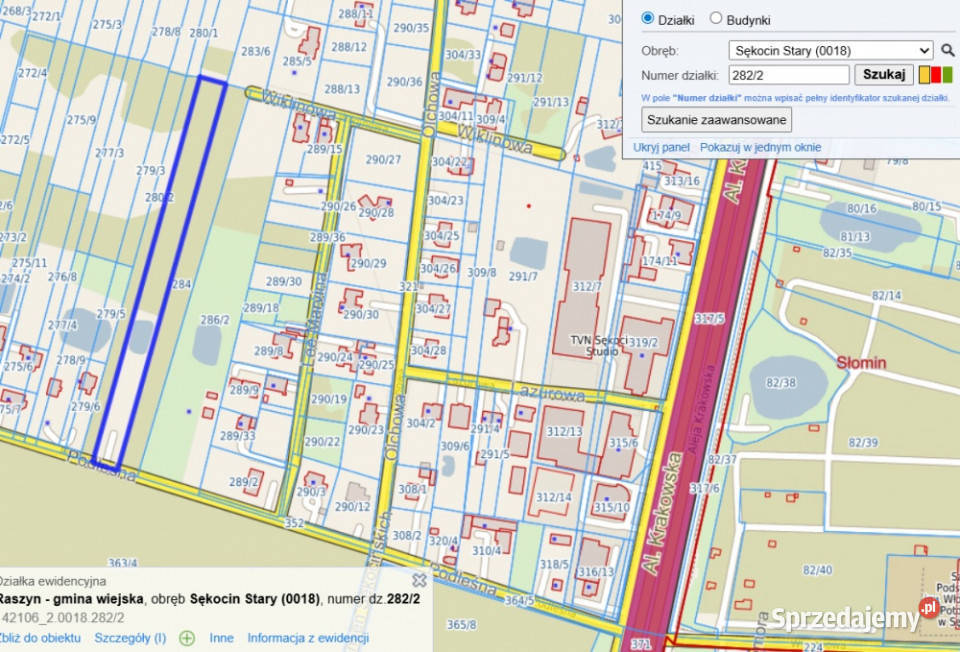This screenshot has height=652, width=960.
Task: Open Informacja z ewidencji link
Action: click(308, 638)
